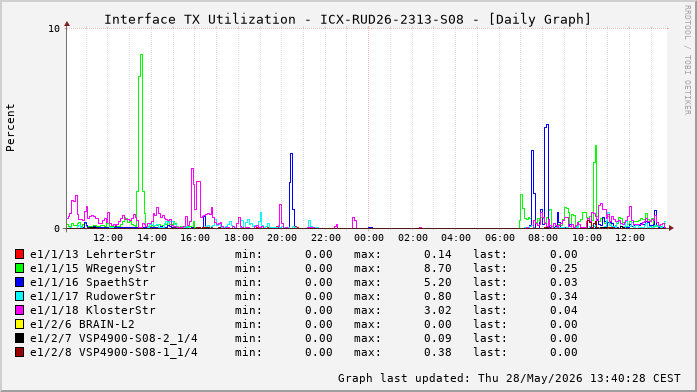The image size is (697, 392).
Task: Click the max value 0.80 for RudowerStr
Action: [437, 296]
